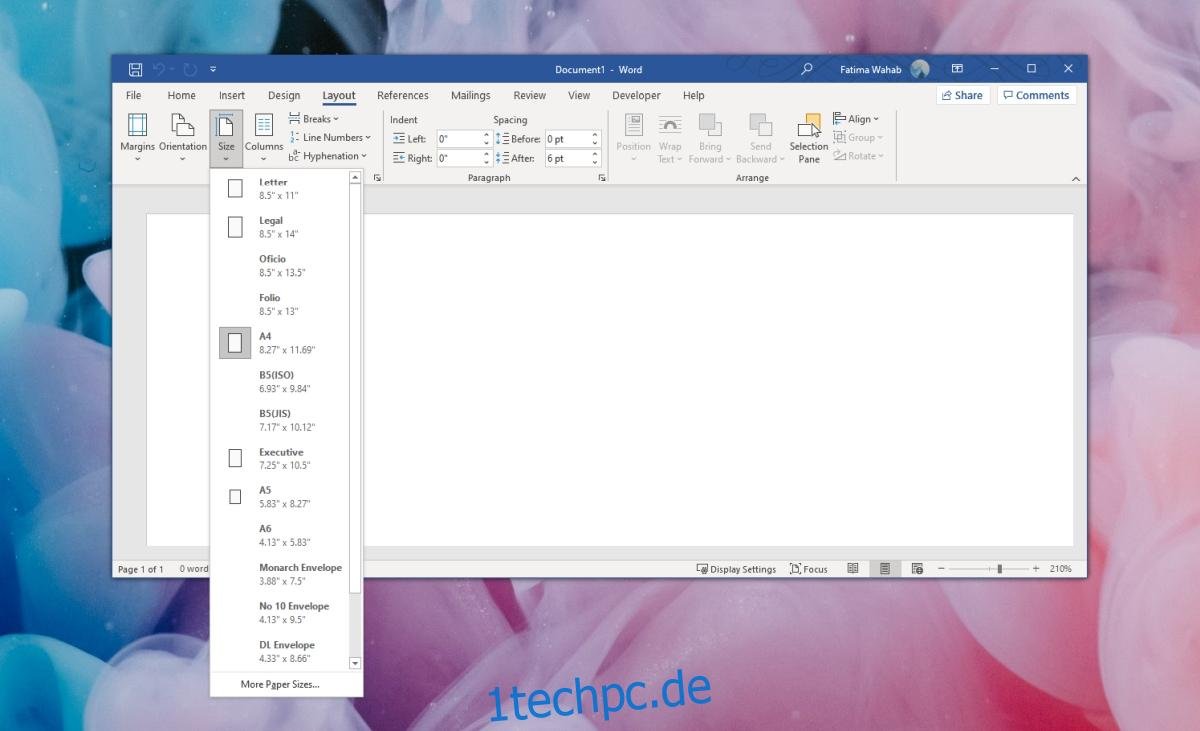Choose Monarch Envelope size

(279, 574)
